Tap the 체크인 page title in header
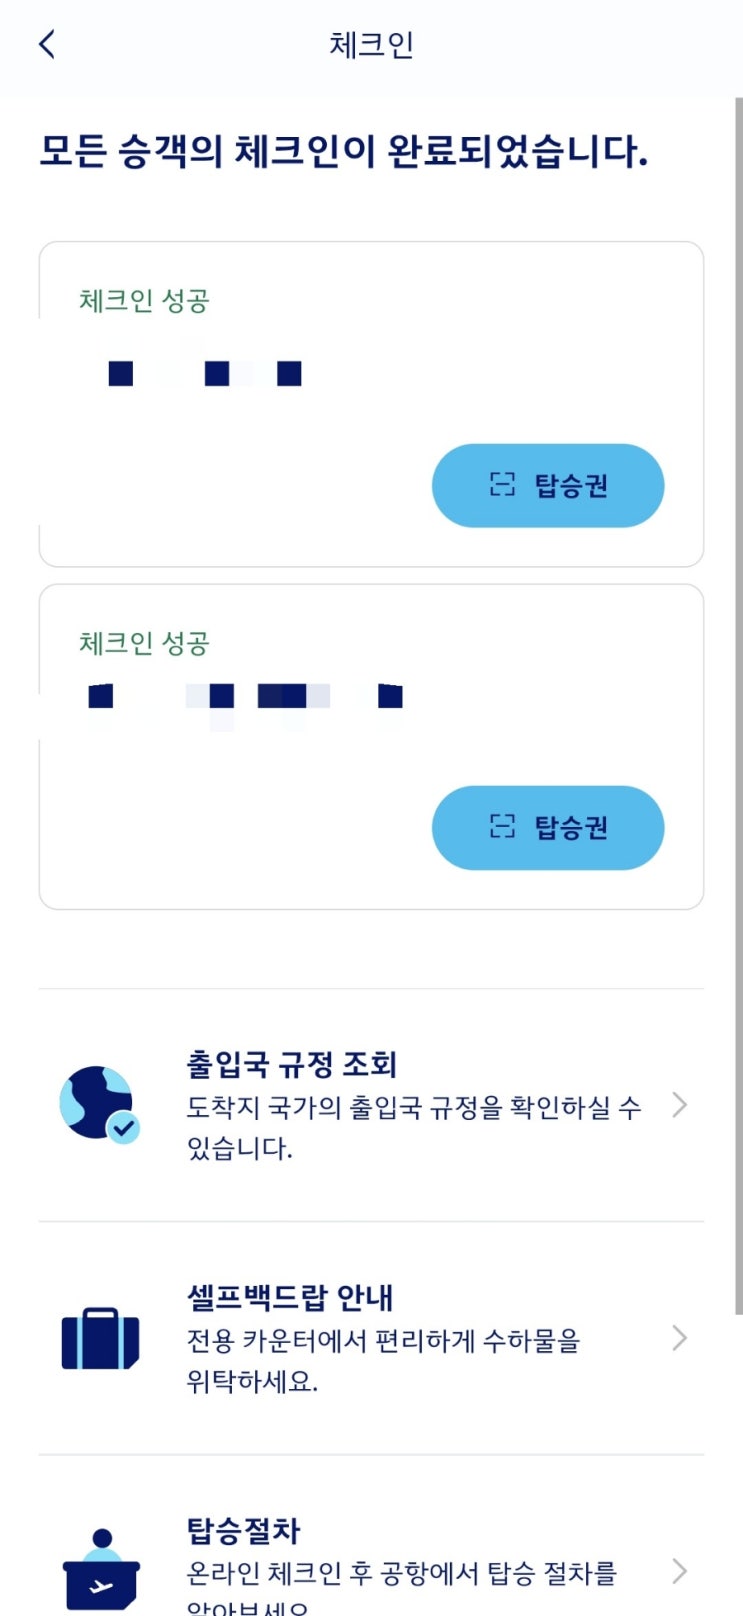 pyautogui.click(x=371, y=45)
